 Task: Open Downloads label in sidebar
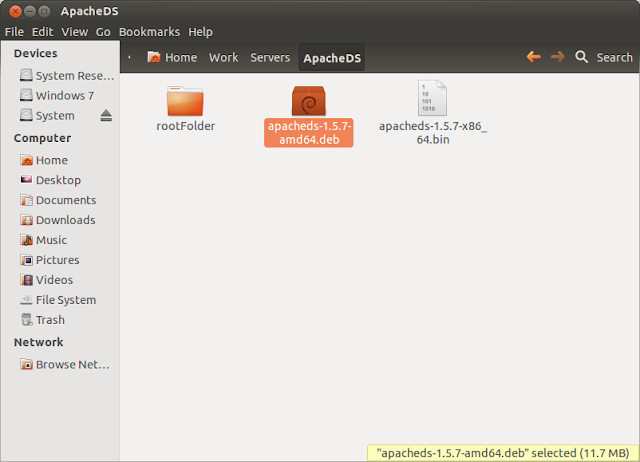tap(66, 220)
